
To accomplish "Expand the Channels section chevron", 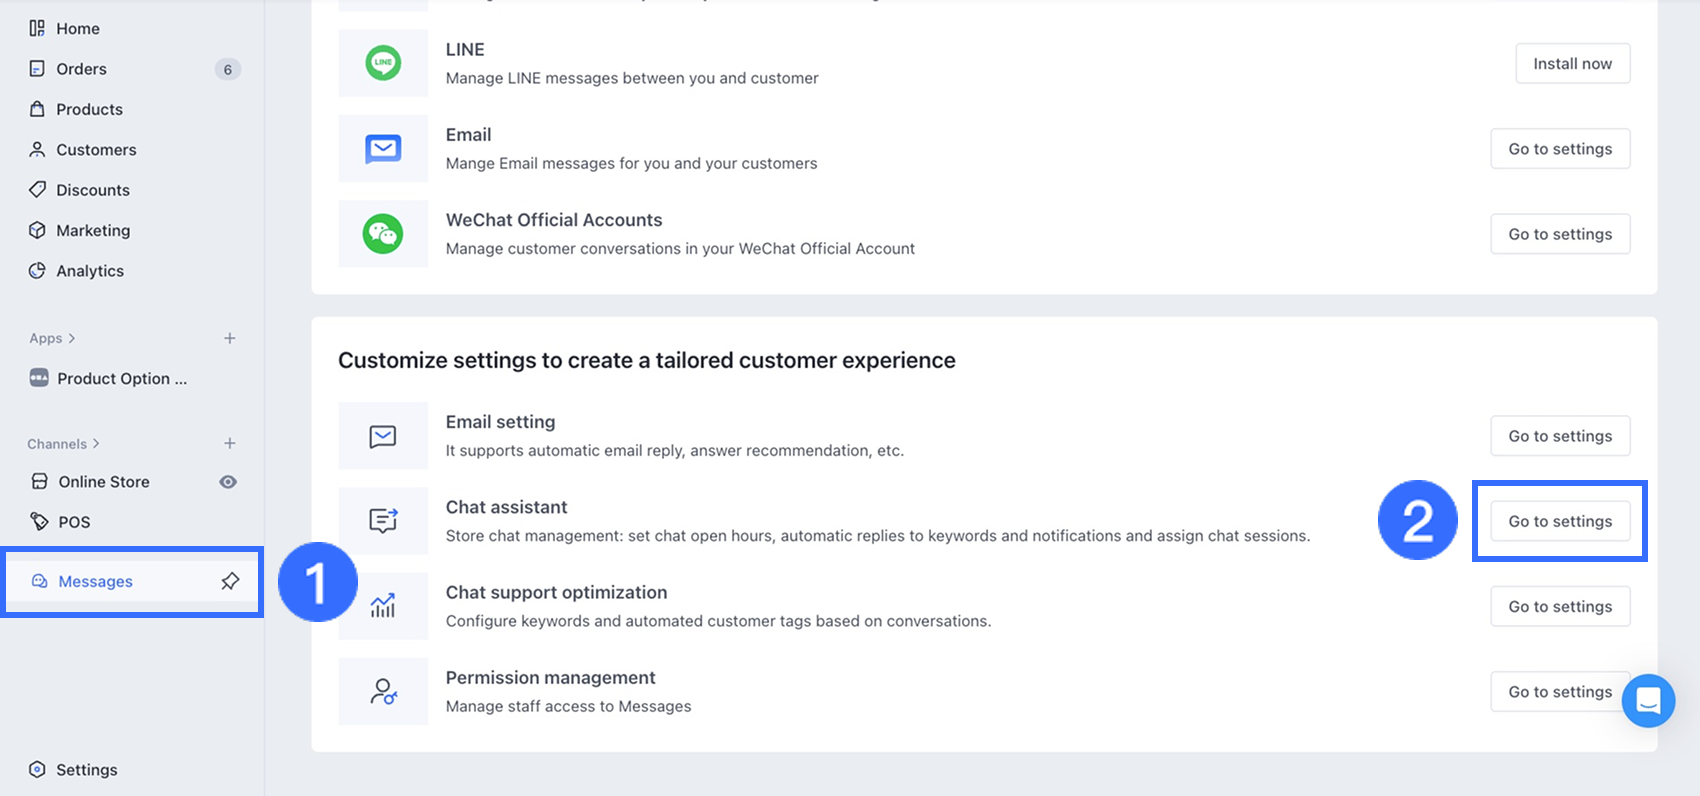I will click(96, 443).
